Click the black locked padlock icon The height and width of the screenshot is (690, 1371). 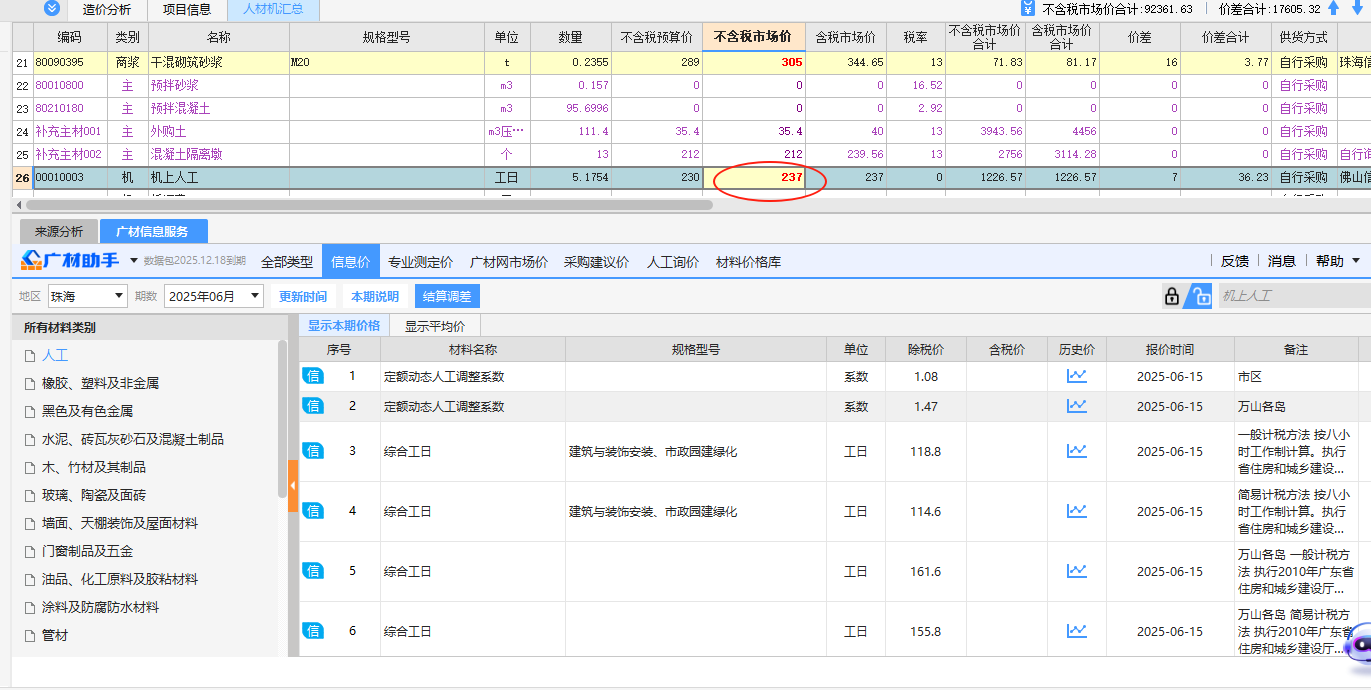click(1171, 296)
